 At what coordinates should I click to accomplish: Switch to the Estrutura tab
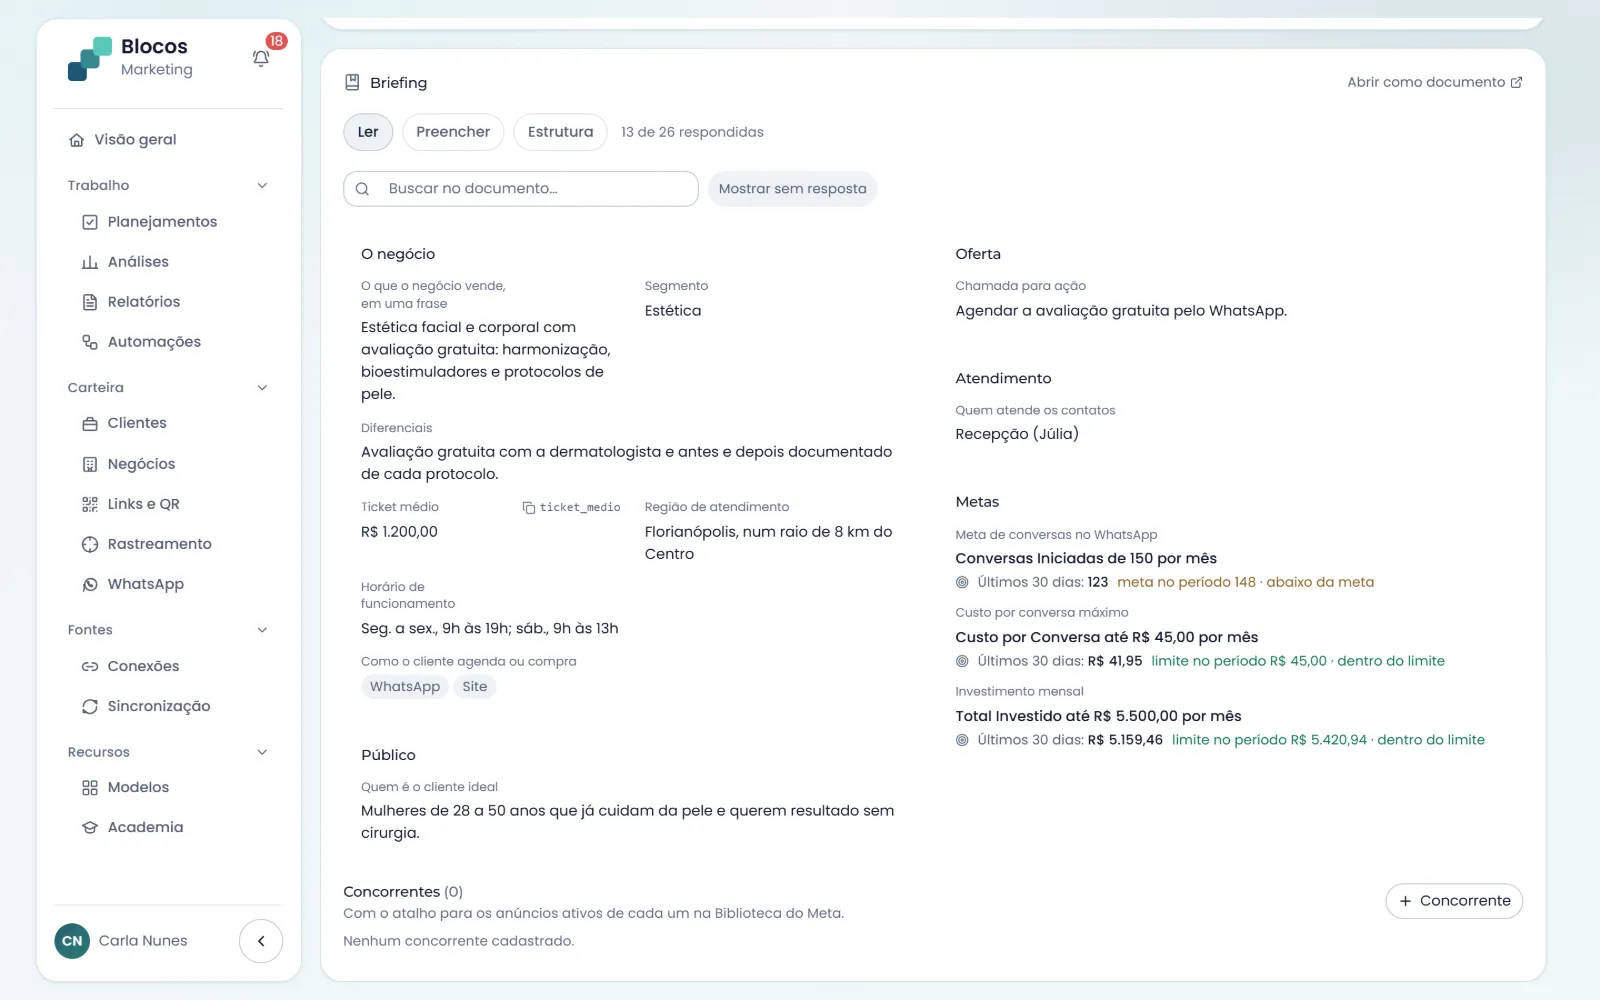560,132
